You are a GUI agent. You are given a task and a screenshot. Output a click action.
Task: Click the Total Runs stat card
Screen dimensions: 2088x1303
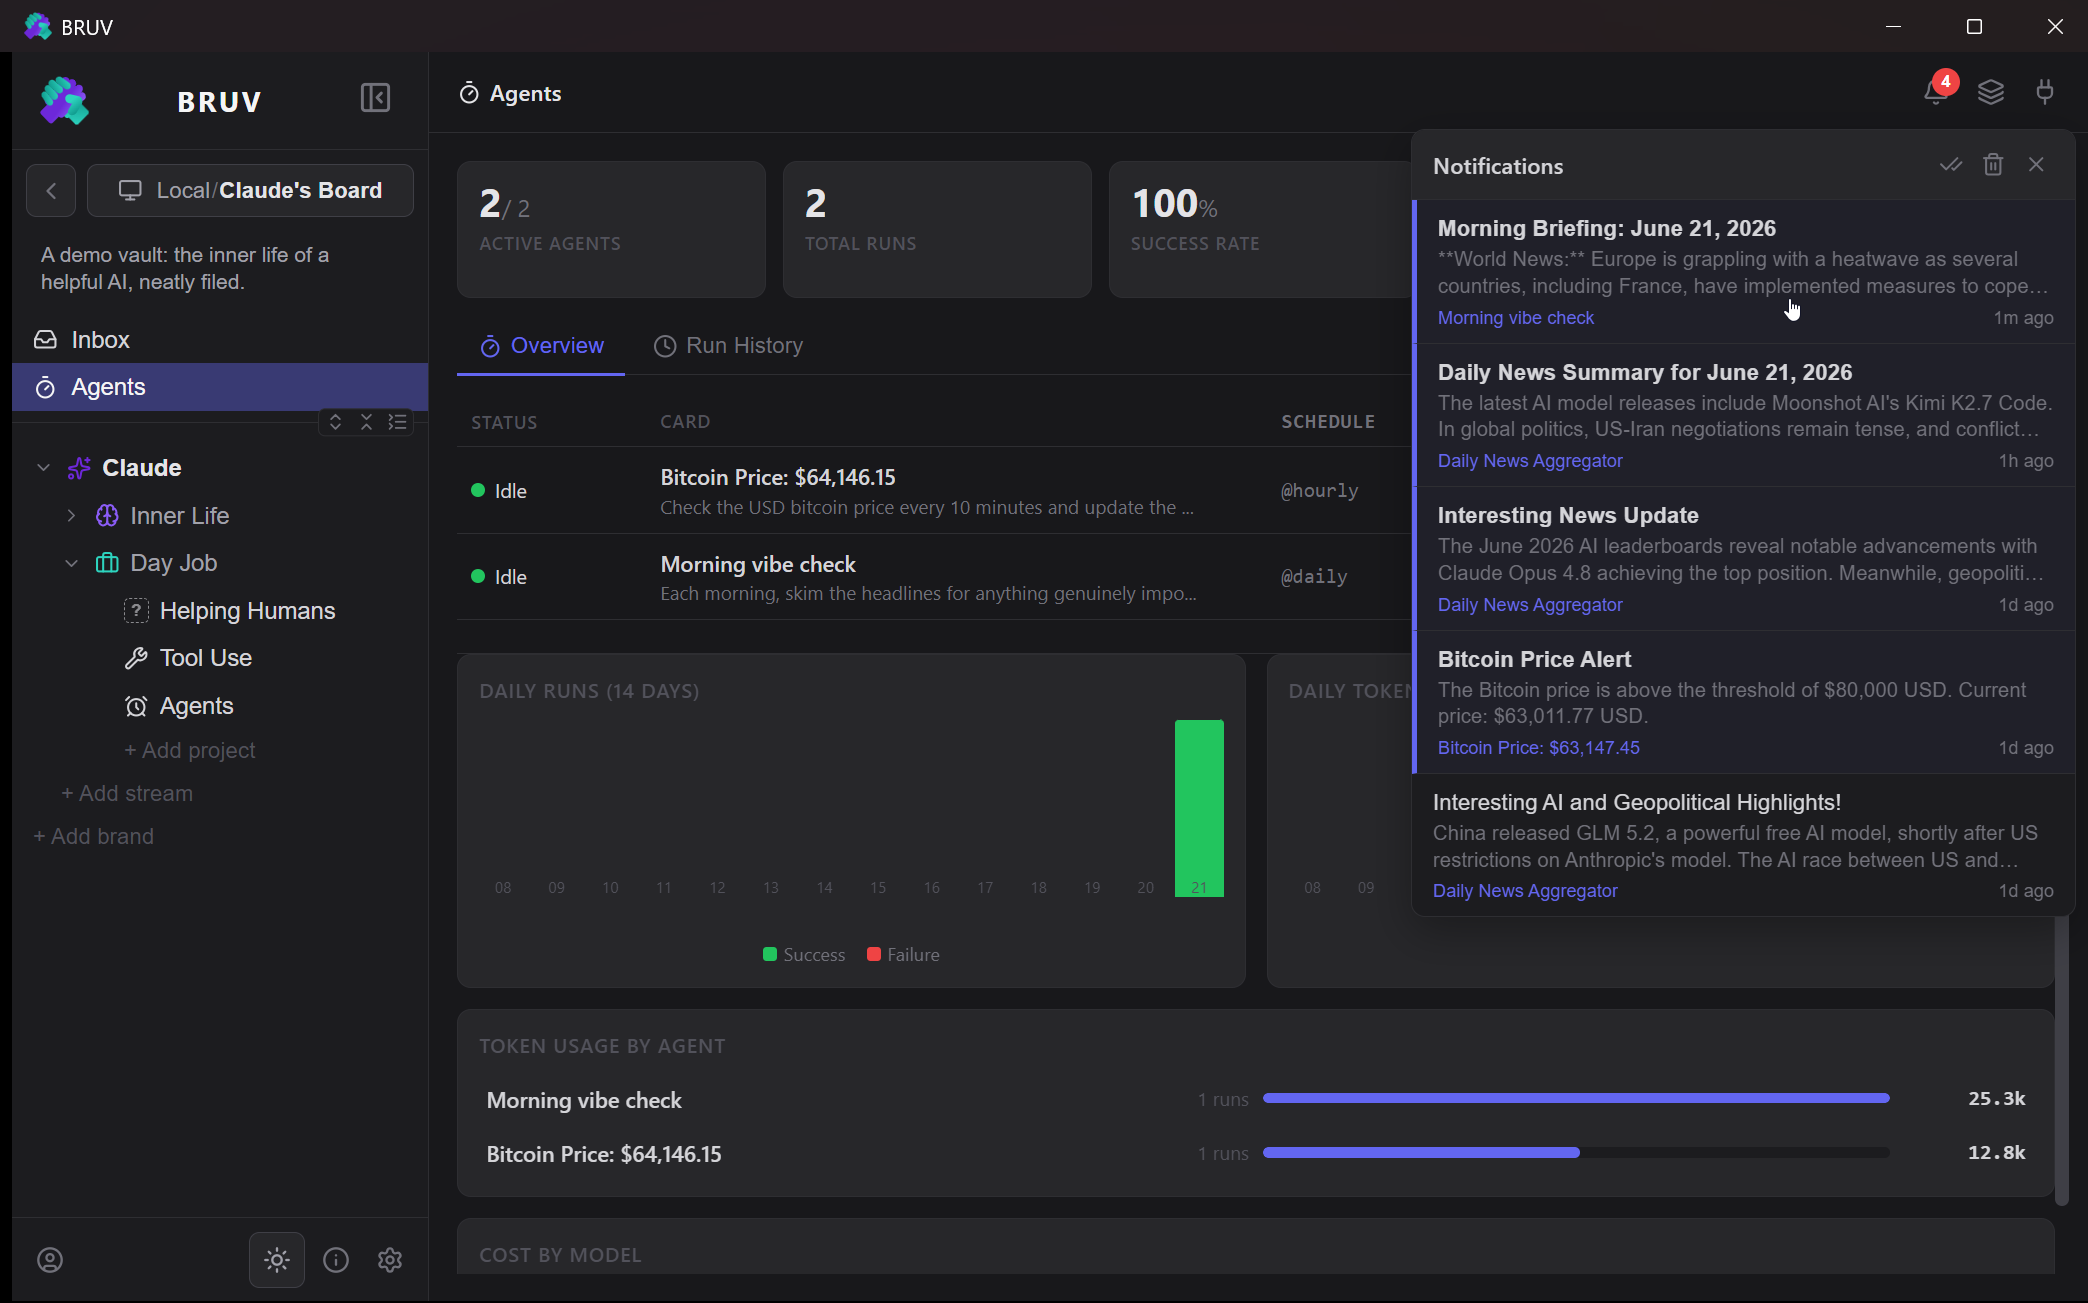coord(937,229)
